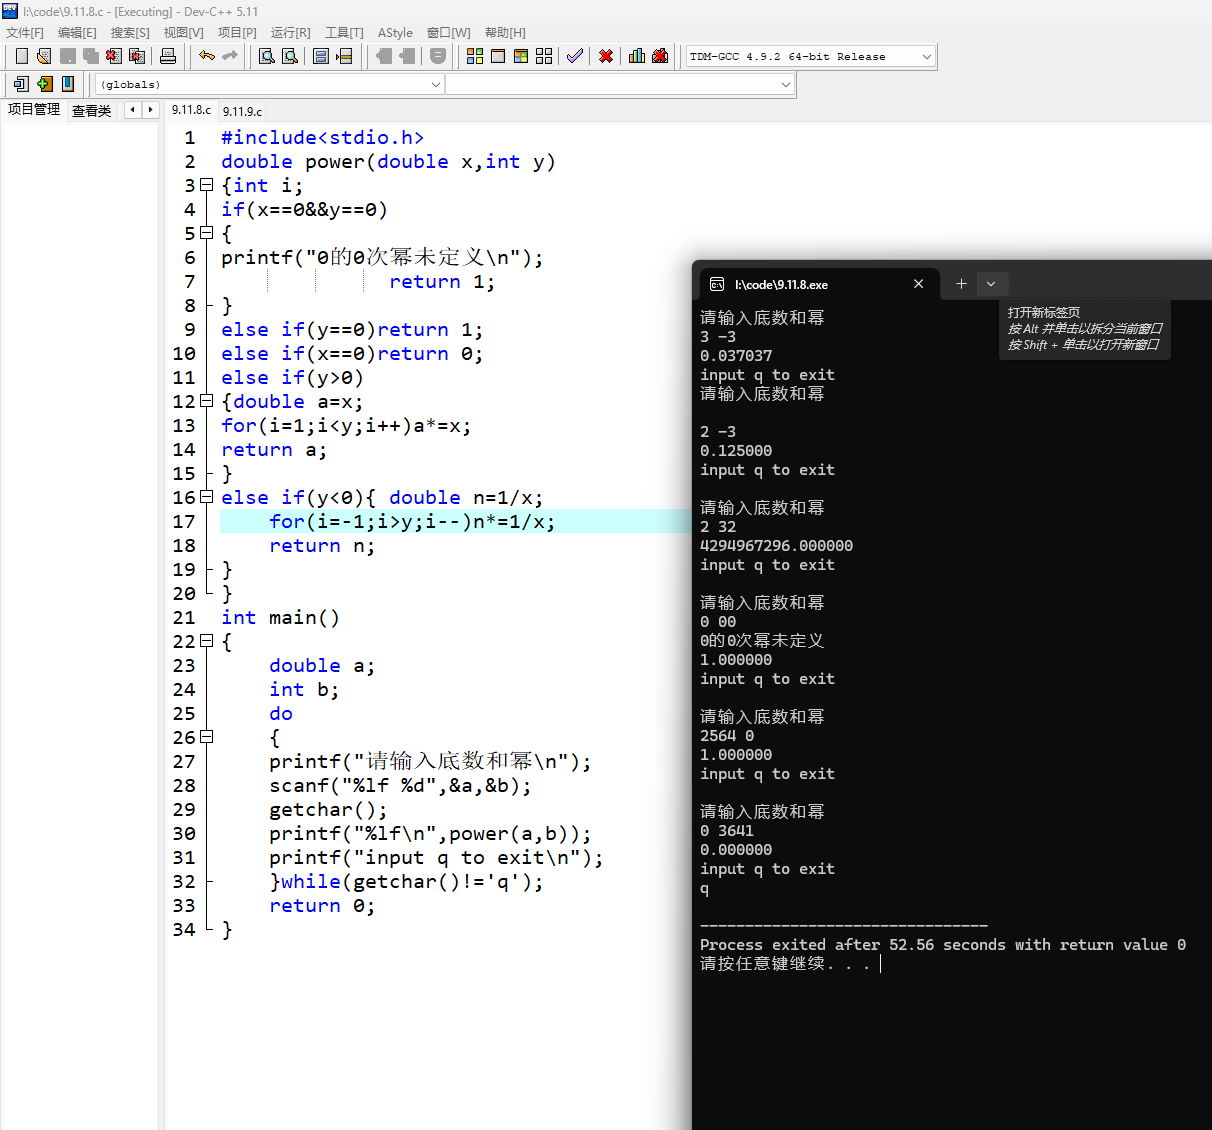
Task: Close the 9.11.8.exe terminal tab
Action: pyautogui.click(x=918, y=284)
